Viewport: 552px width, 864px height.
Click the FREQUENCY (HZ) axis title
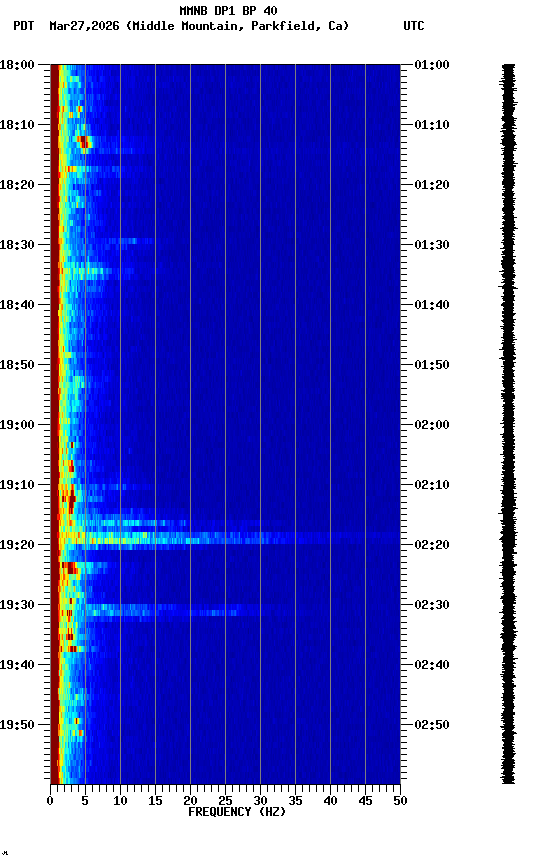click(237, 812)
